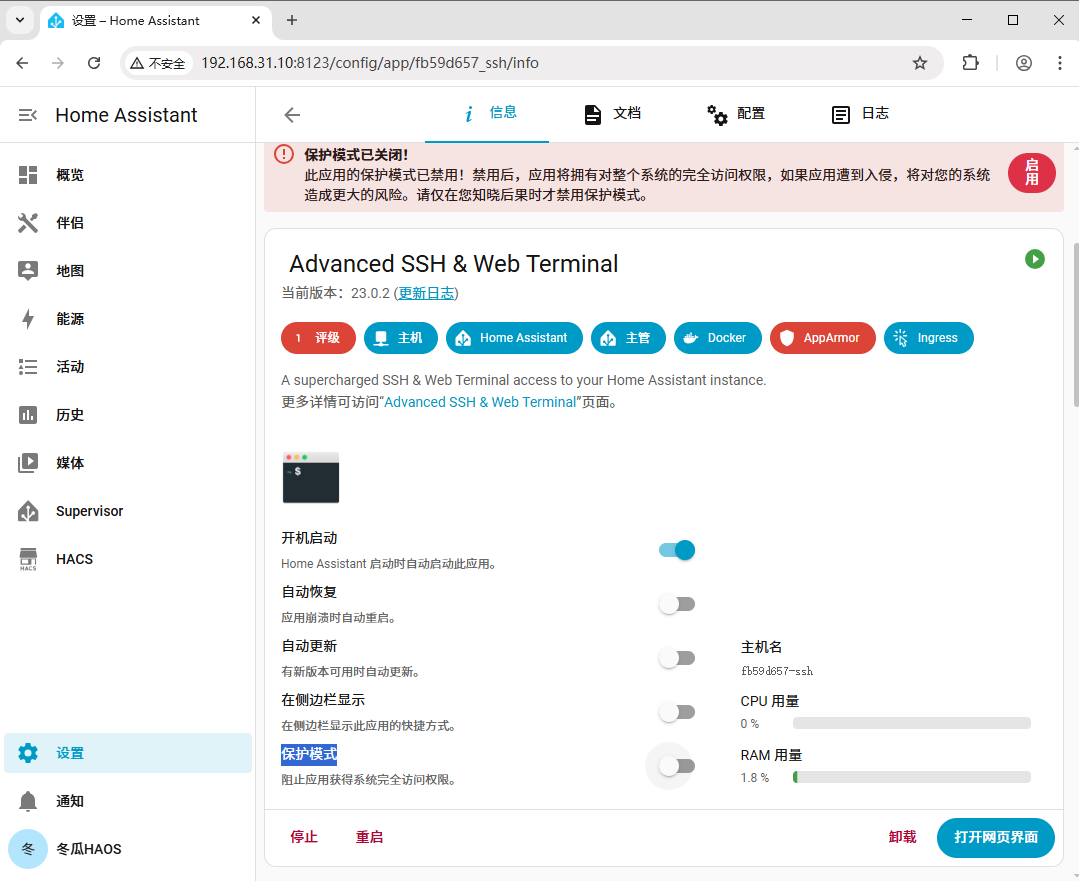Click the 重启 restart button
Image resolution: width=1079 pixels, height=881 pixels.
(x=369, y=837)
